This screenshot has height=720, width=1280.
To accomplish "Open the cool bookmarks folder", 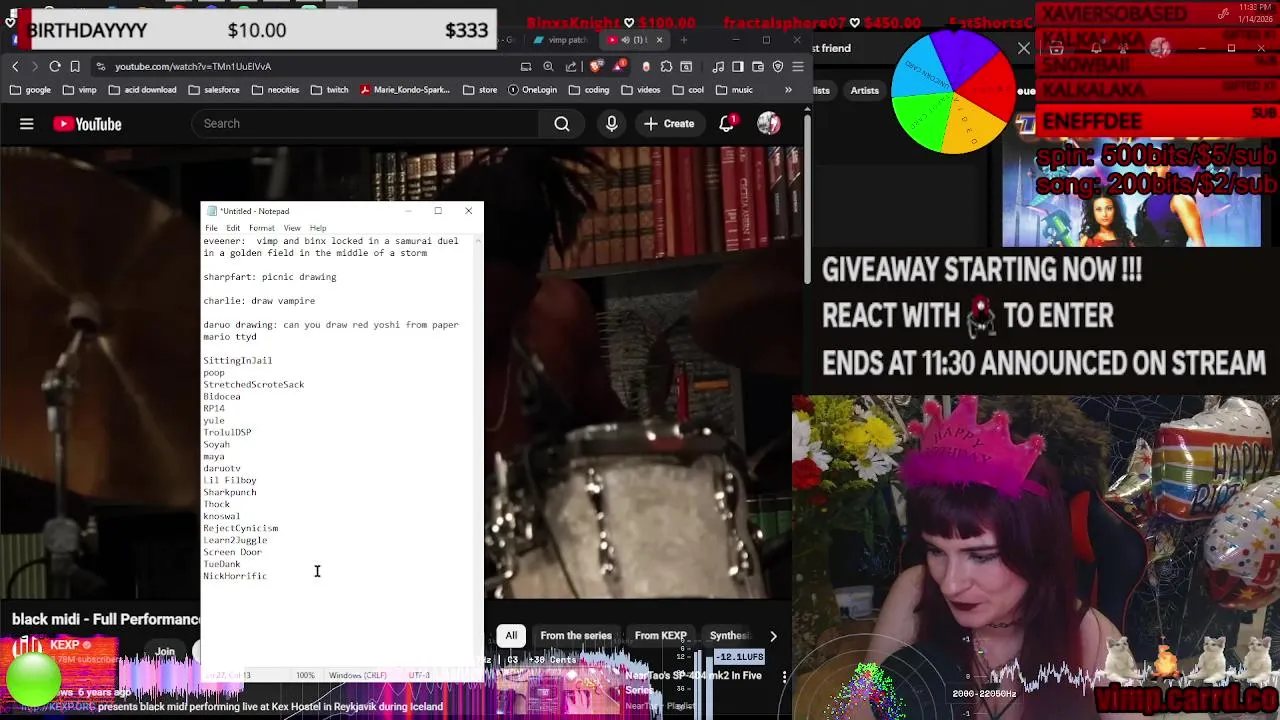I will pyautogui.click(x=688, y=90).
